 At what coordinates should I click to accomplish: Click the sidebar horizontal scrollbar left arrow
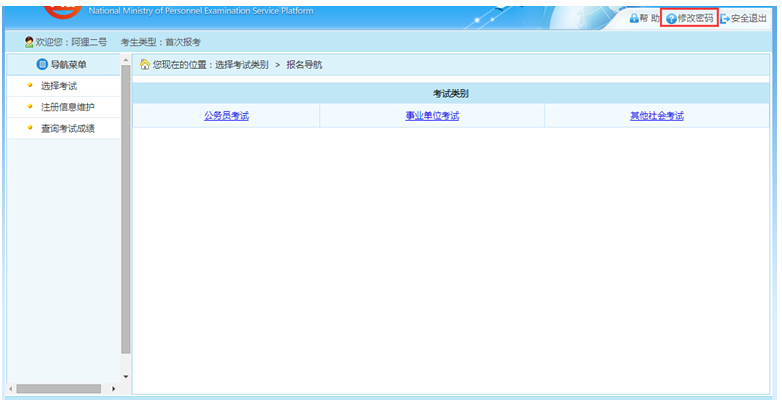point(11,388)
